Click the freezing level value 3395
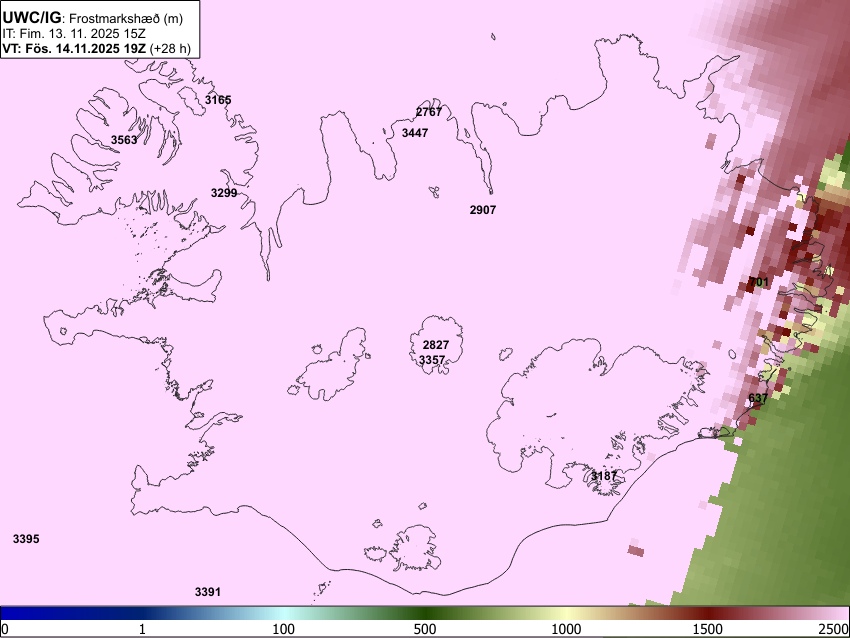Screen dimensions: 850x638 pos(26,539)
